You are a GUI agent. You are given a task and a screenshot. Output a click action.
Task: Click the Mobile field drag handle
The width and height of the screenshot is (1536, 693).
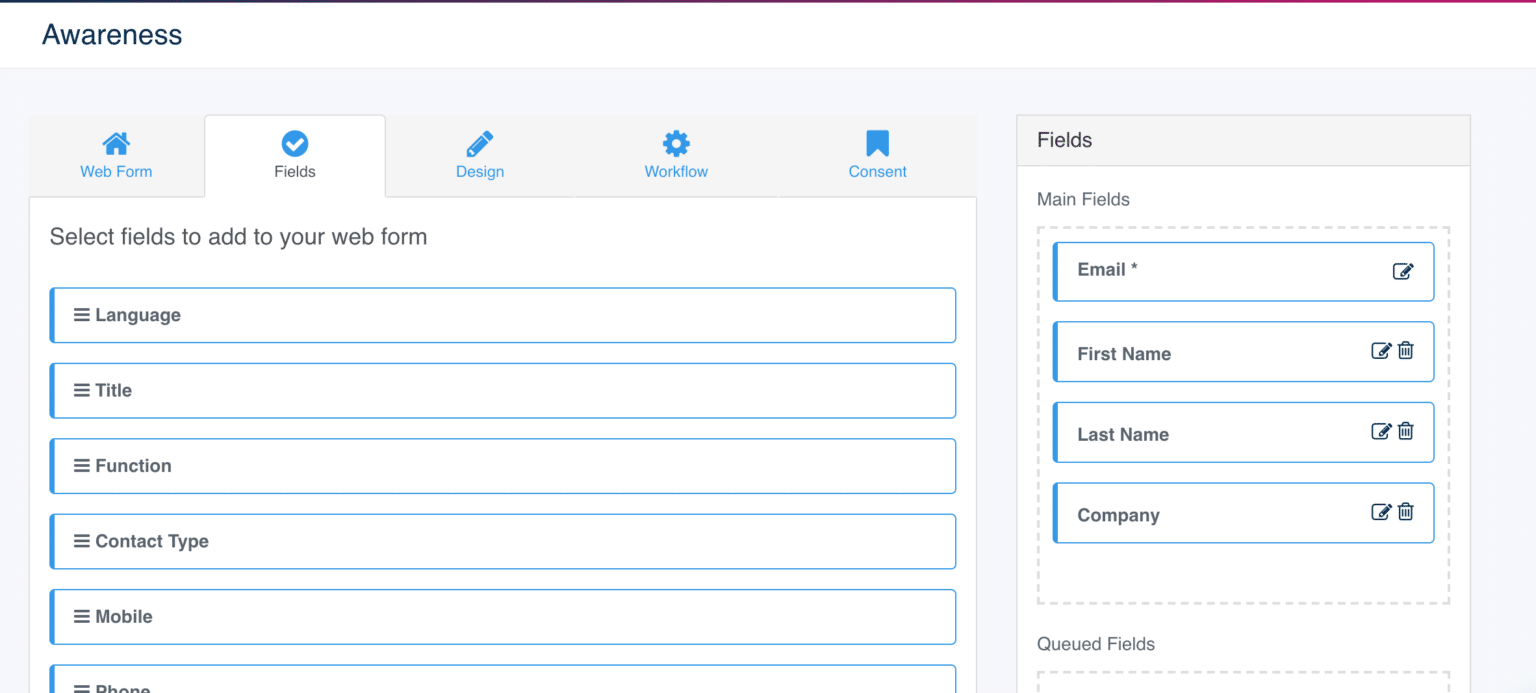click(x=81, y=617)
